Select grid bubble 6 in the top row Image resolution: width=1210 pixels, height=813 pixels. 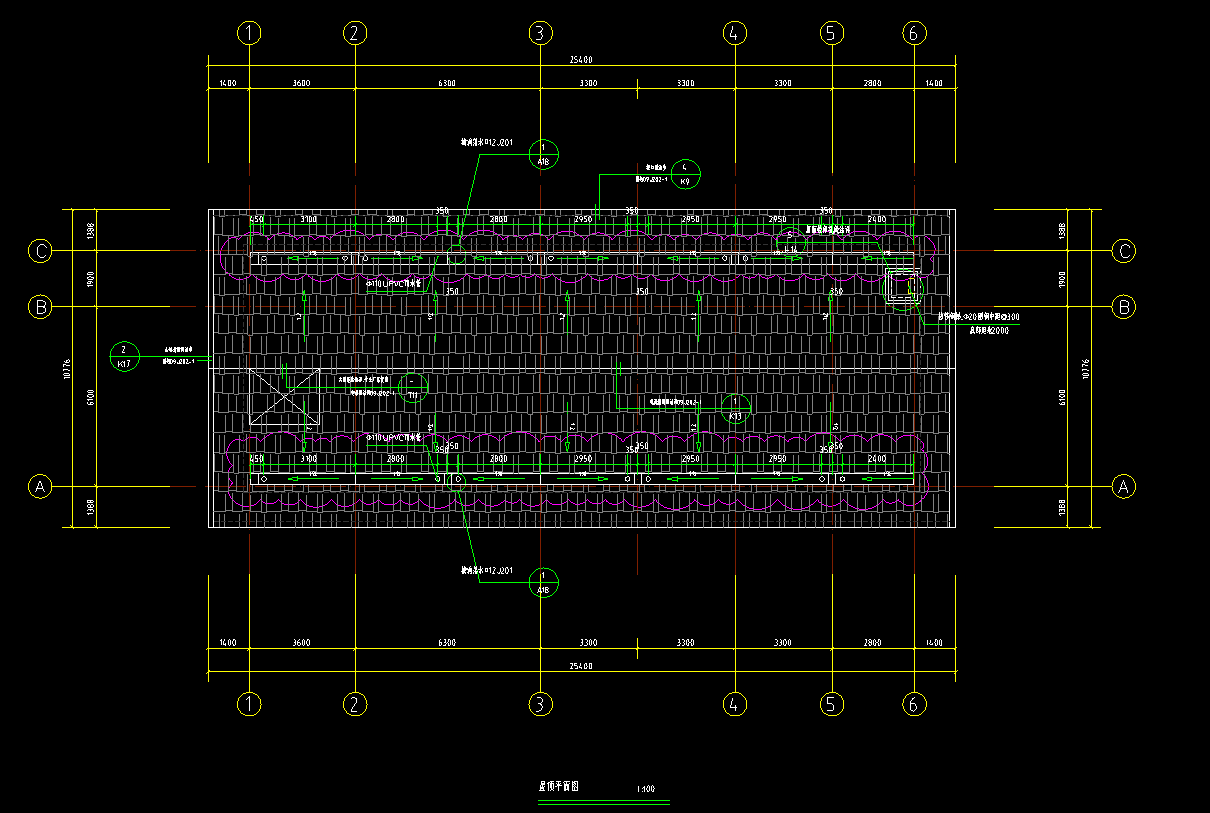[x=913, y=33]
